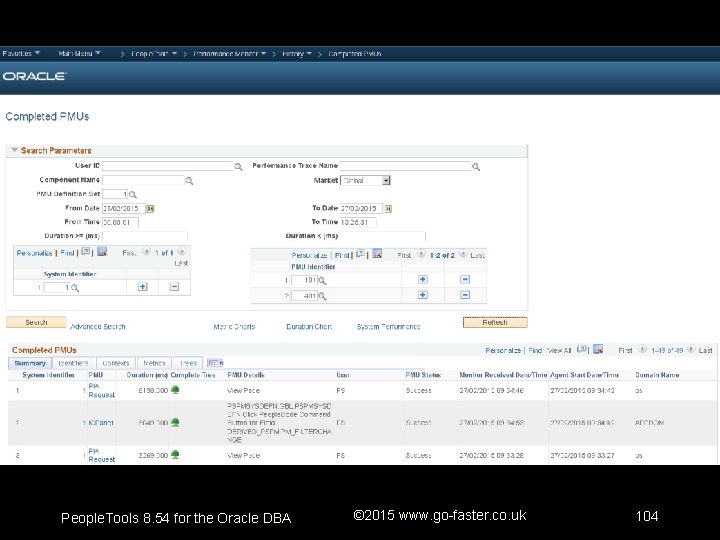The width and height of the screenshot is (720, 540).
Task: Open the From Date calendar picker
Action: pyautogui.click(x=150, y=208)
